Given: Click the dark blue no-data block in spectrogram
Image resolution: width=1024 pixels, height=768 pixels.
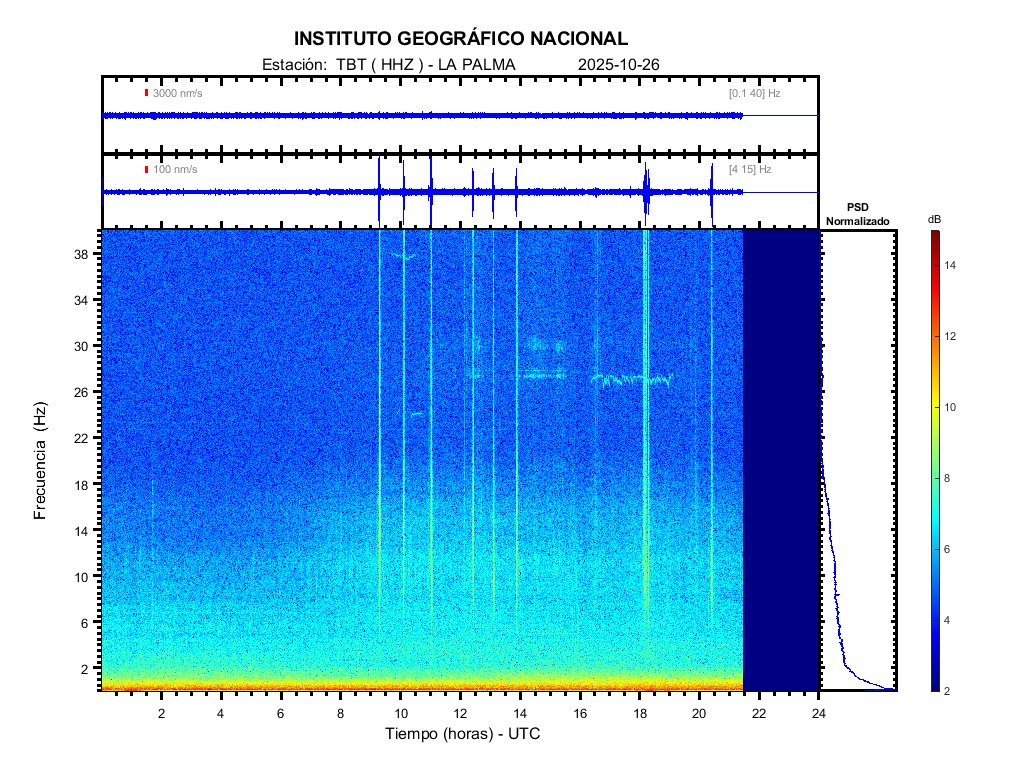Looking at the screenshot, I should (x=780, y=460).
